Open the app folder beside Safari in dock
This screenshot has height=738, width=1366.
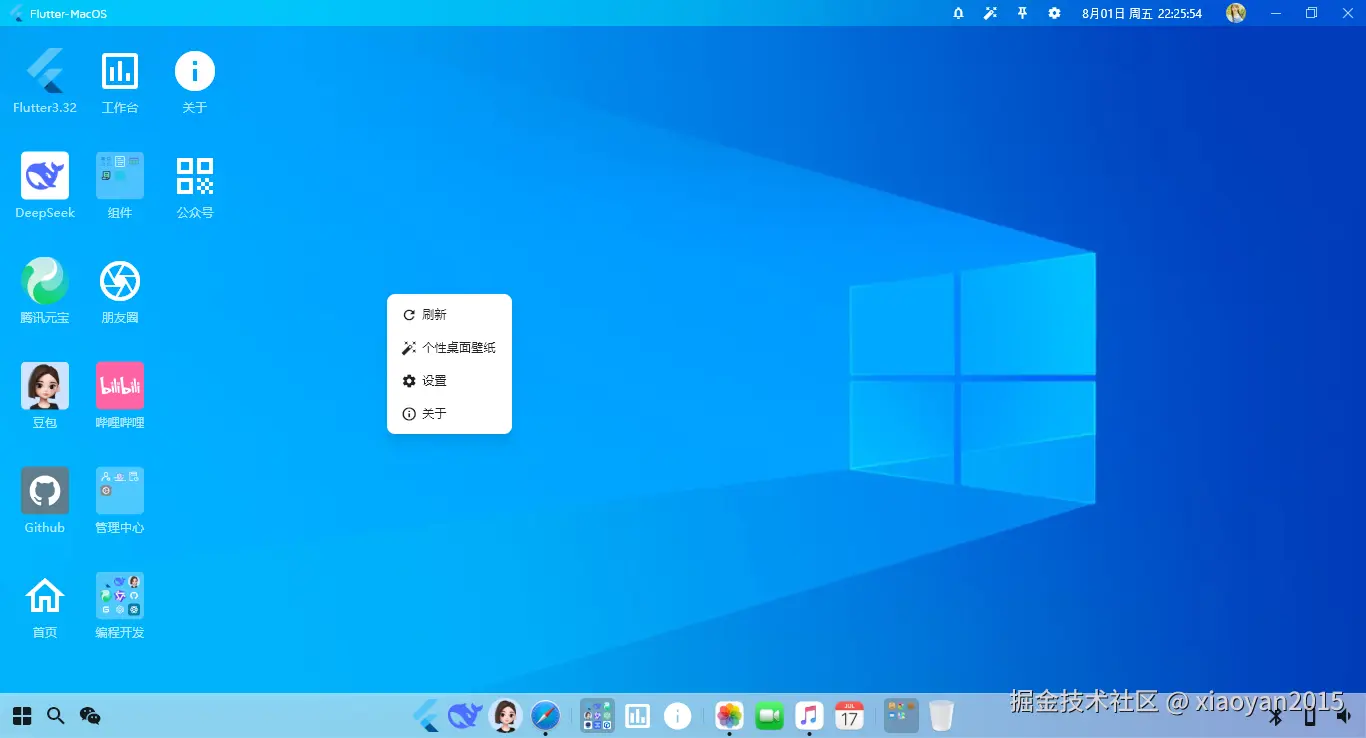click(598, 715)
